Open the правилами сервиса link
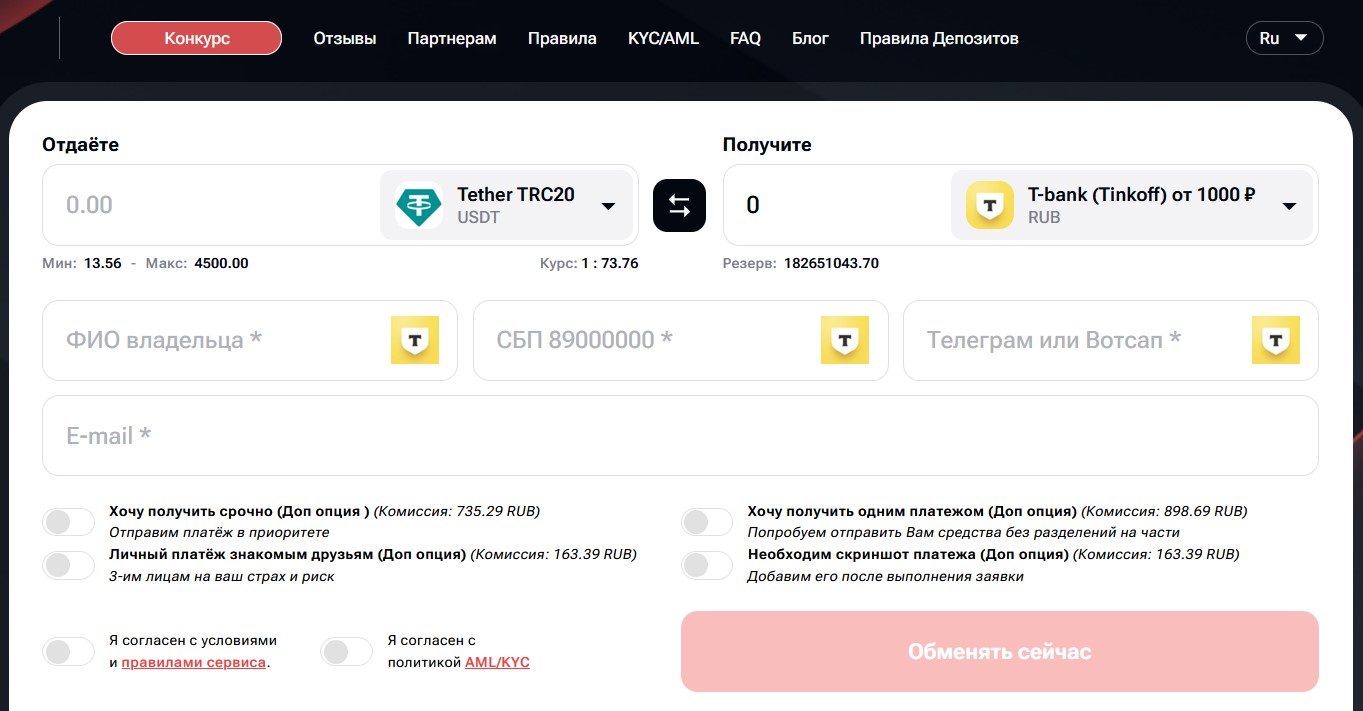The image size is (1363, 711). click(x=194, y=662)
